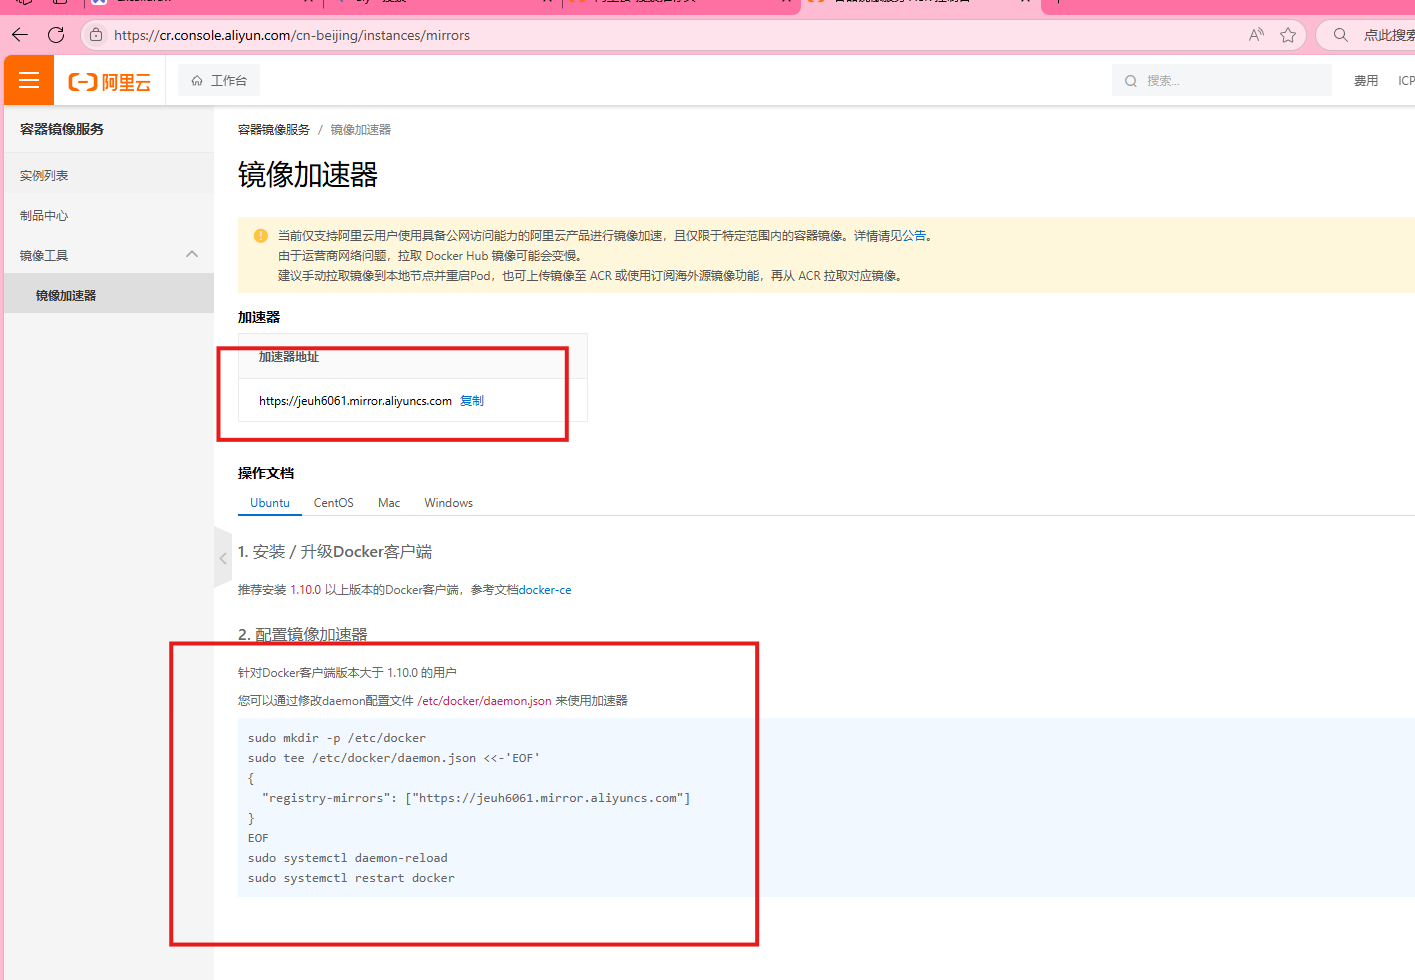Open the 工作台 workbench button
Viewport: 1415px width, 980px height.
tap(219, 80)
